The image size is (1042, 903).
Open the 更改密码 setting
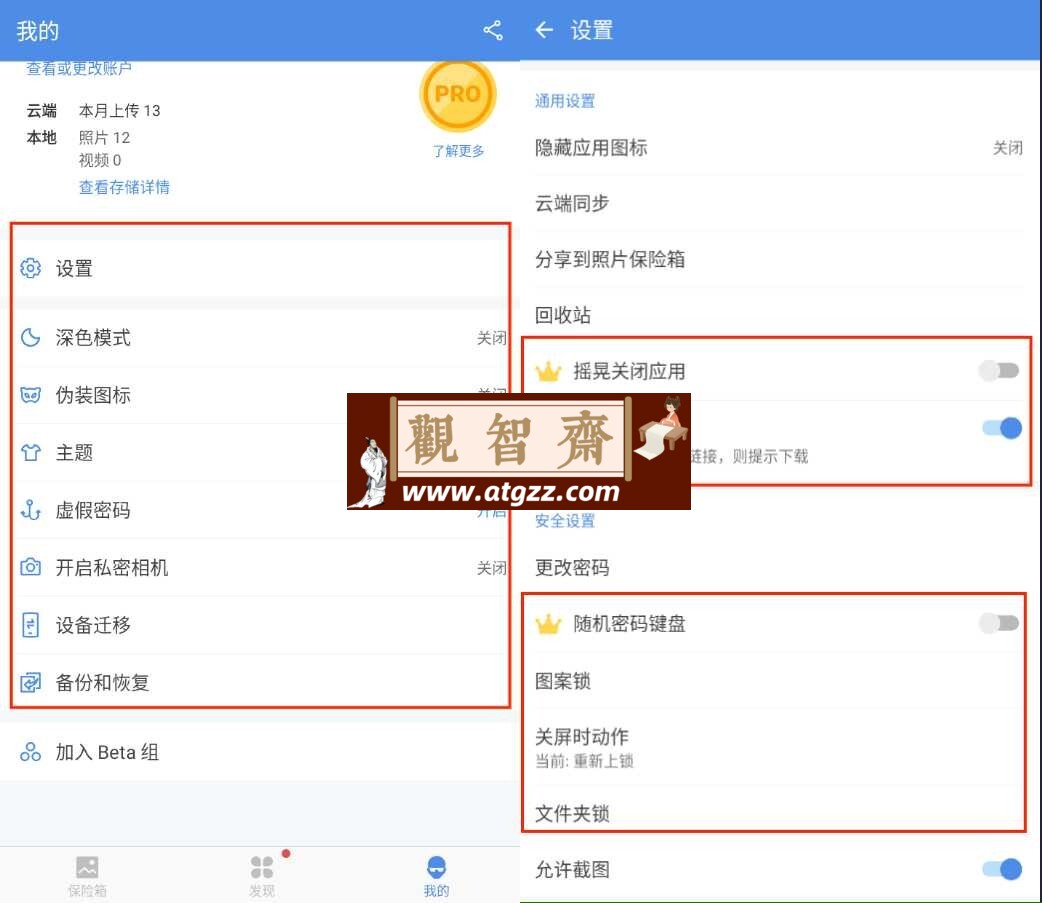779,567
